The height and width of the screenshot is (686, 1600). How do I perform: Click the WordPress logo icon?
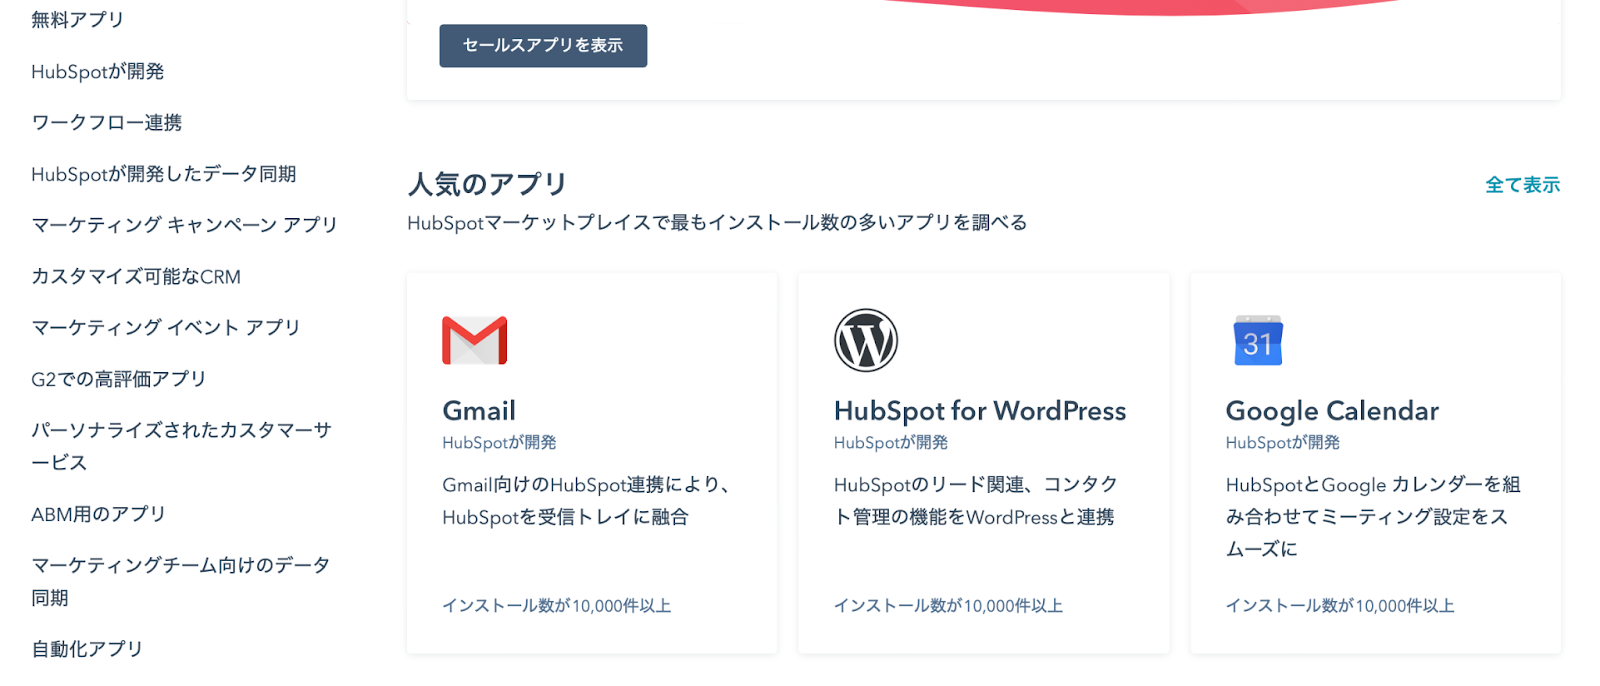pyautogui.click(x=866, y=340)
